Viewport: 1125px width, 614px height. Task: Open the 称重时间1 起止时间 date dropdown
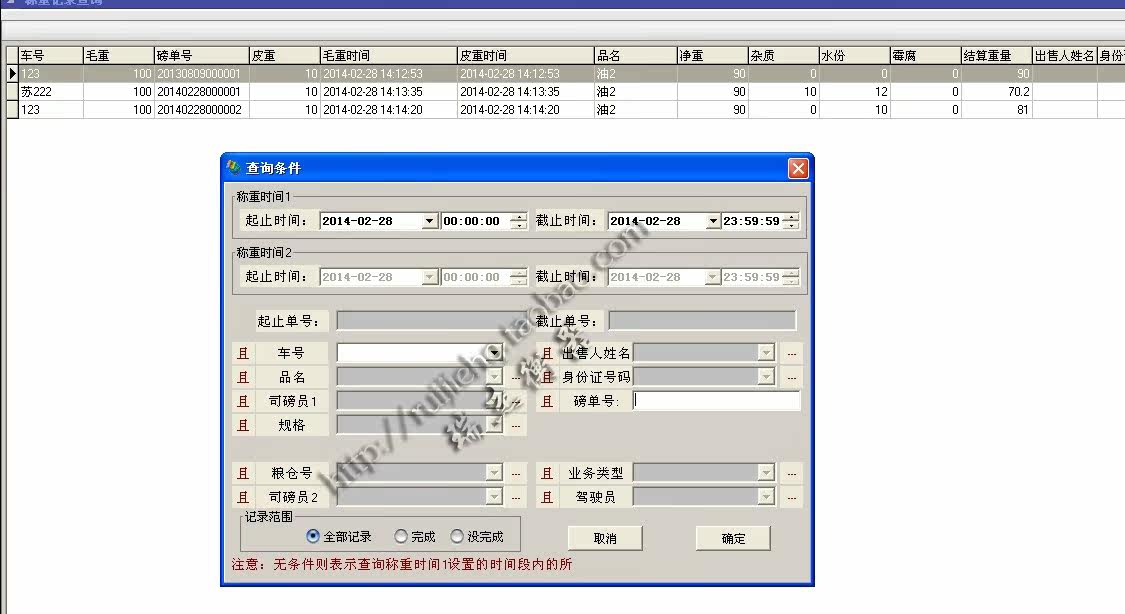coord(430,221)
